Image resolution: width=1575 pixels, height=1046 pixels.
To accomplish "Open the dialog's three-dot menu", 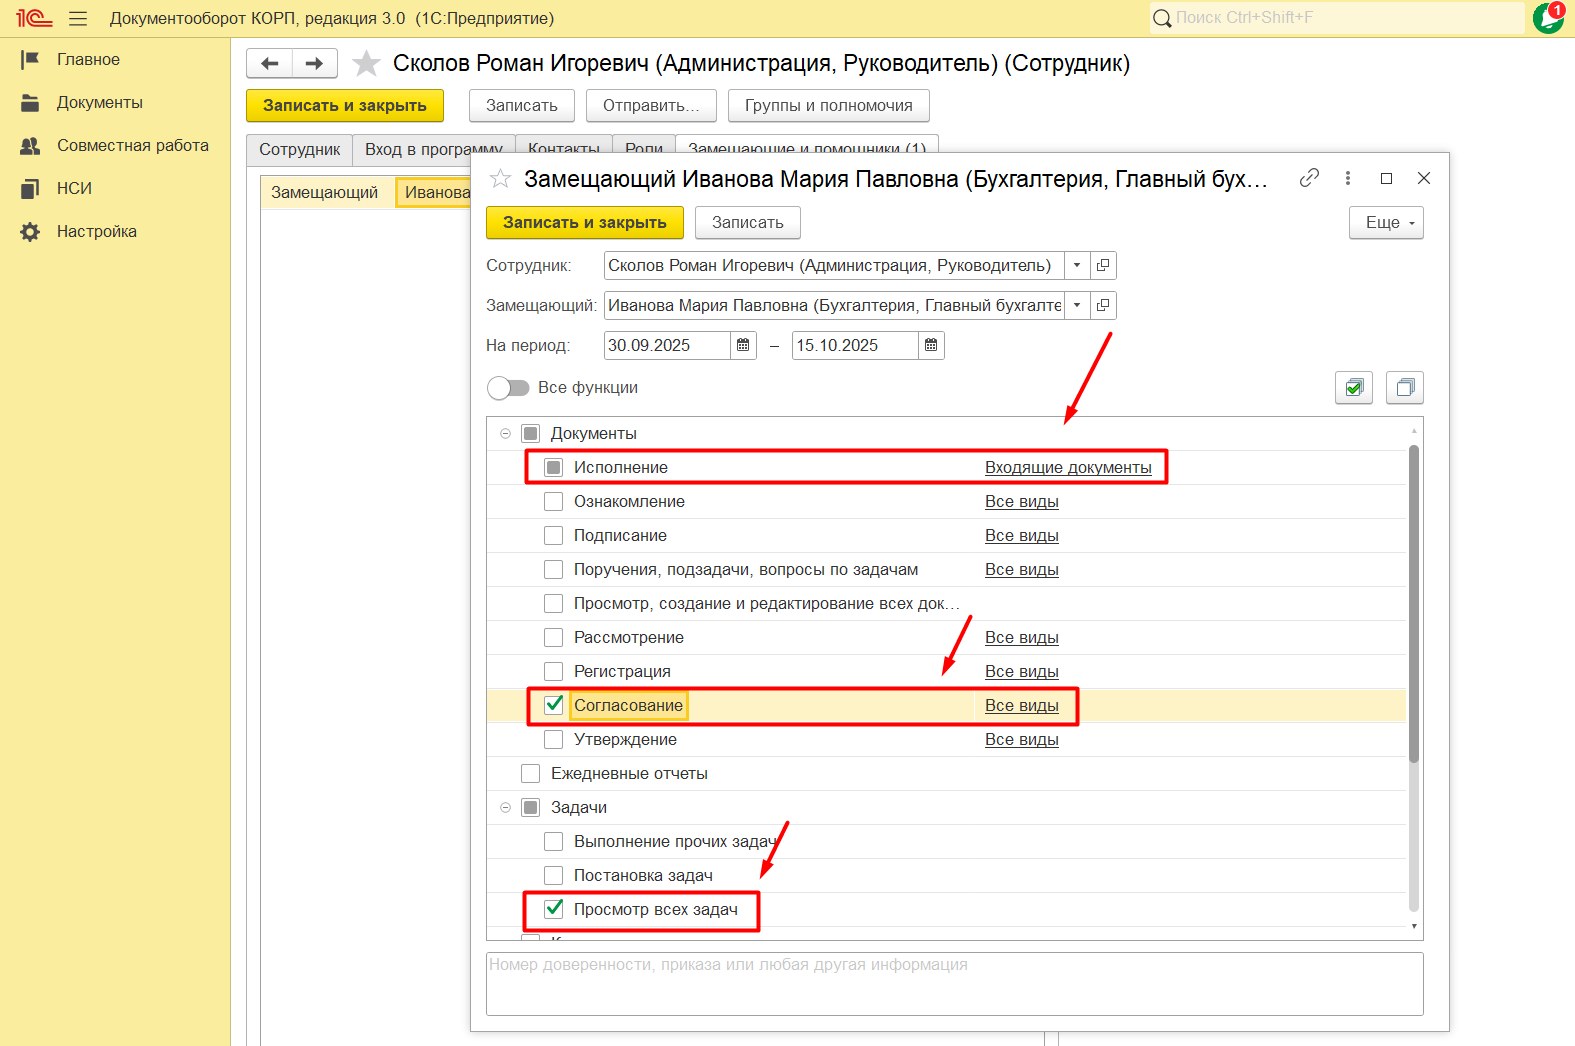I will (x=1348, y=178).
